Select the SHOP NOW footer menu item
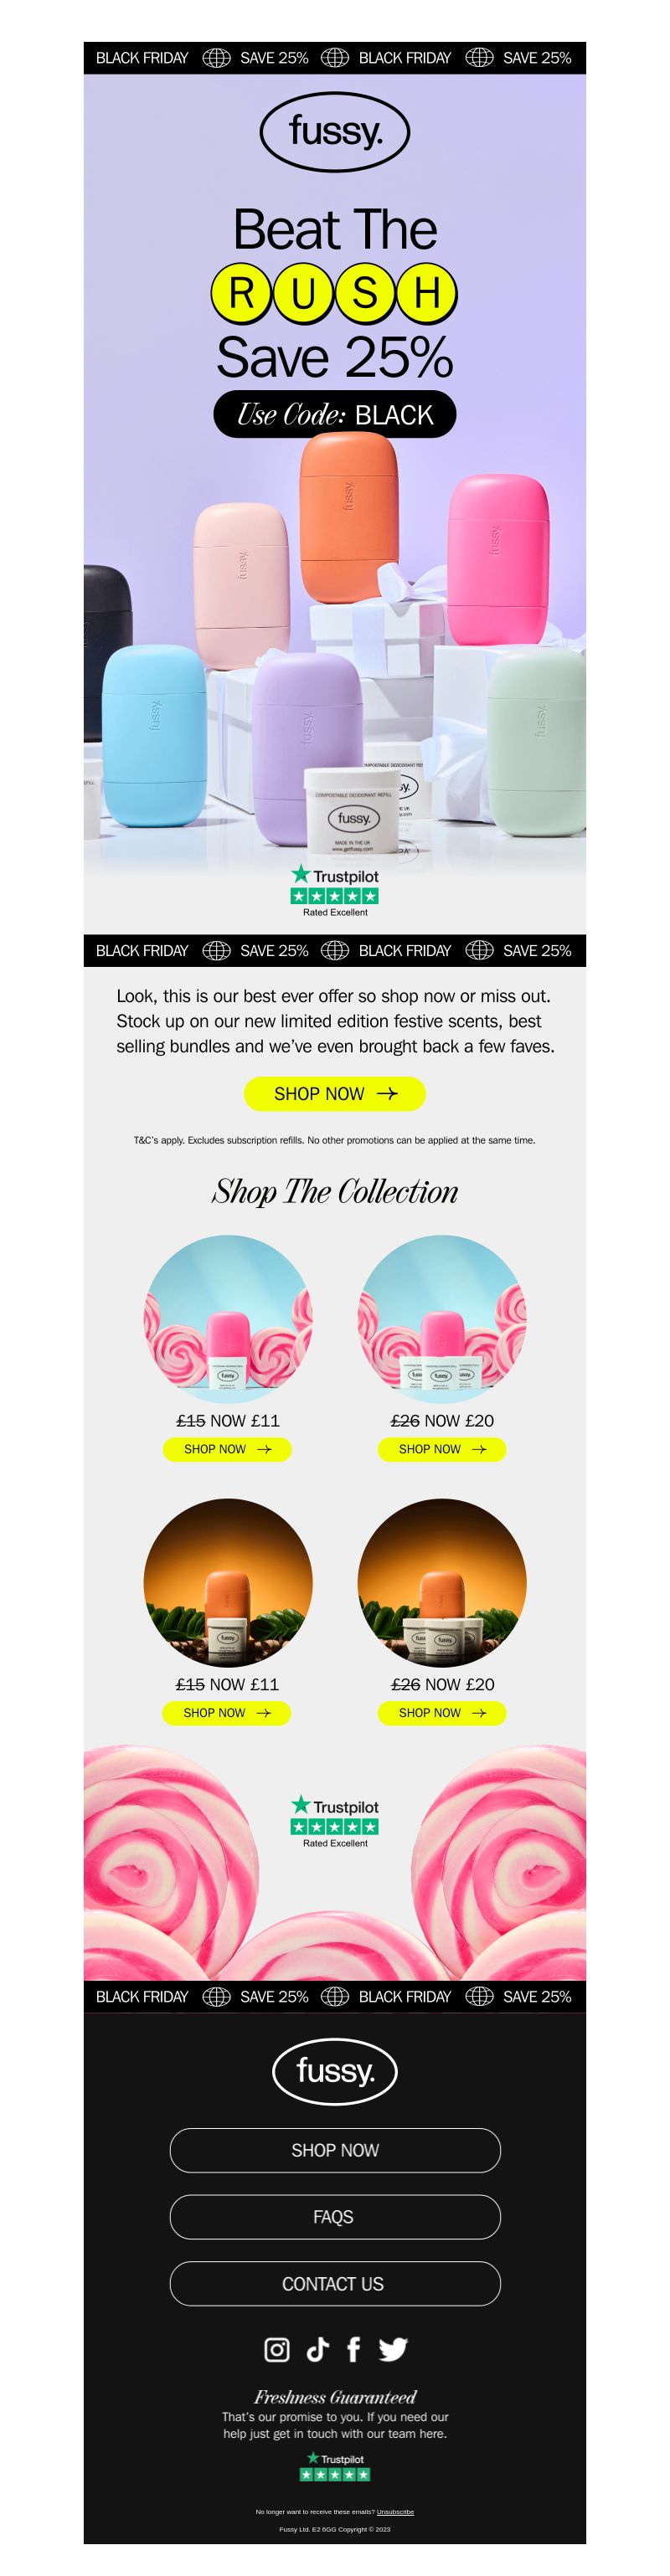The image size is (670, 2576). point(335,2150)
